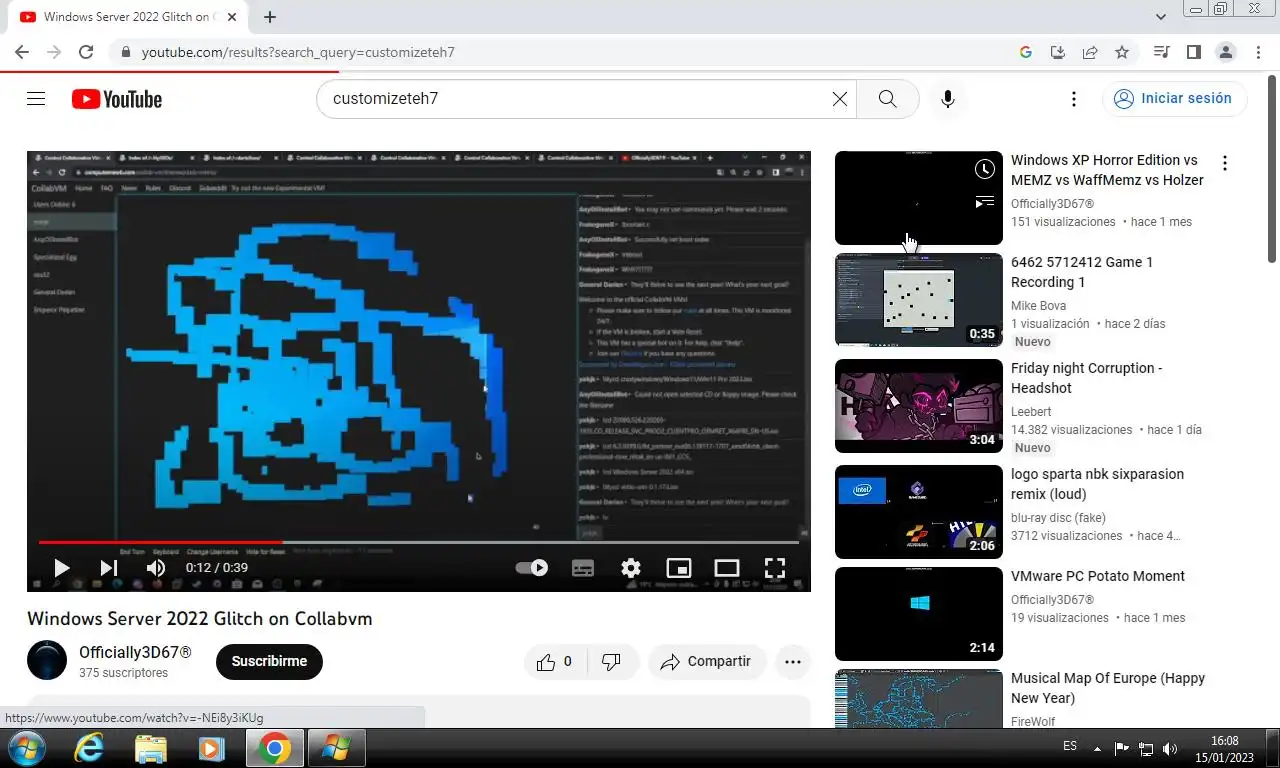Screen dimensions: 1280x768
Task: Click the ES language indicator
Action: (x=1070, y=747)
